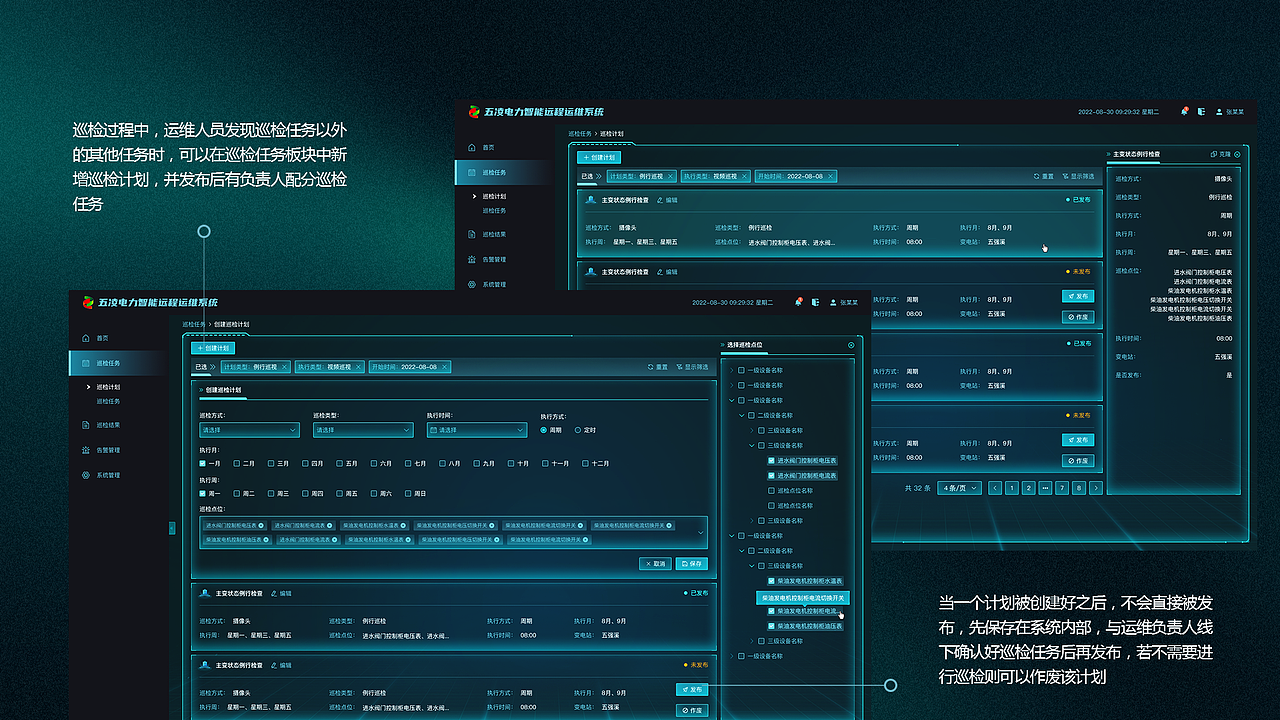Screen dimensions: 1280x720
Task: Select 巡检计划 submenu in front window sidebar
Action: pyautogui.click(x=108, y=387)
